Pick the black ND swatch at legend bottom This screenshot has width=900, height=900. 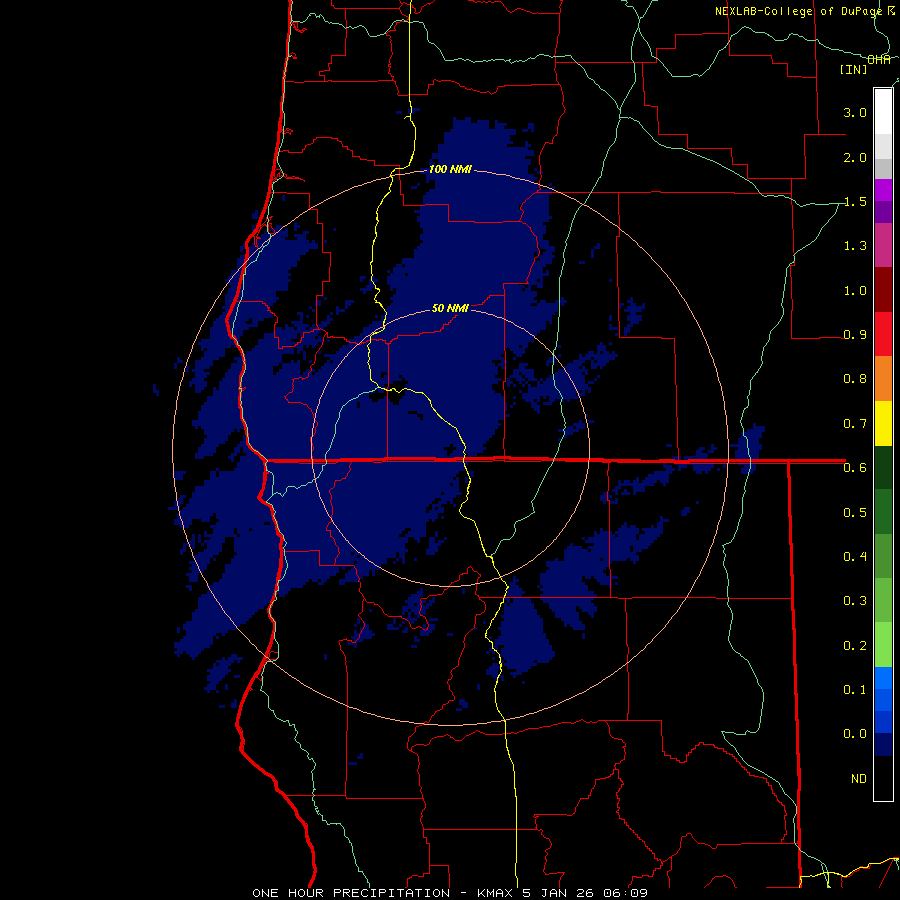click(883, 778)
